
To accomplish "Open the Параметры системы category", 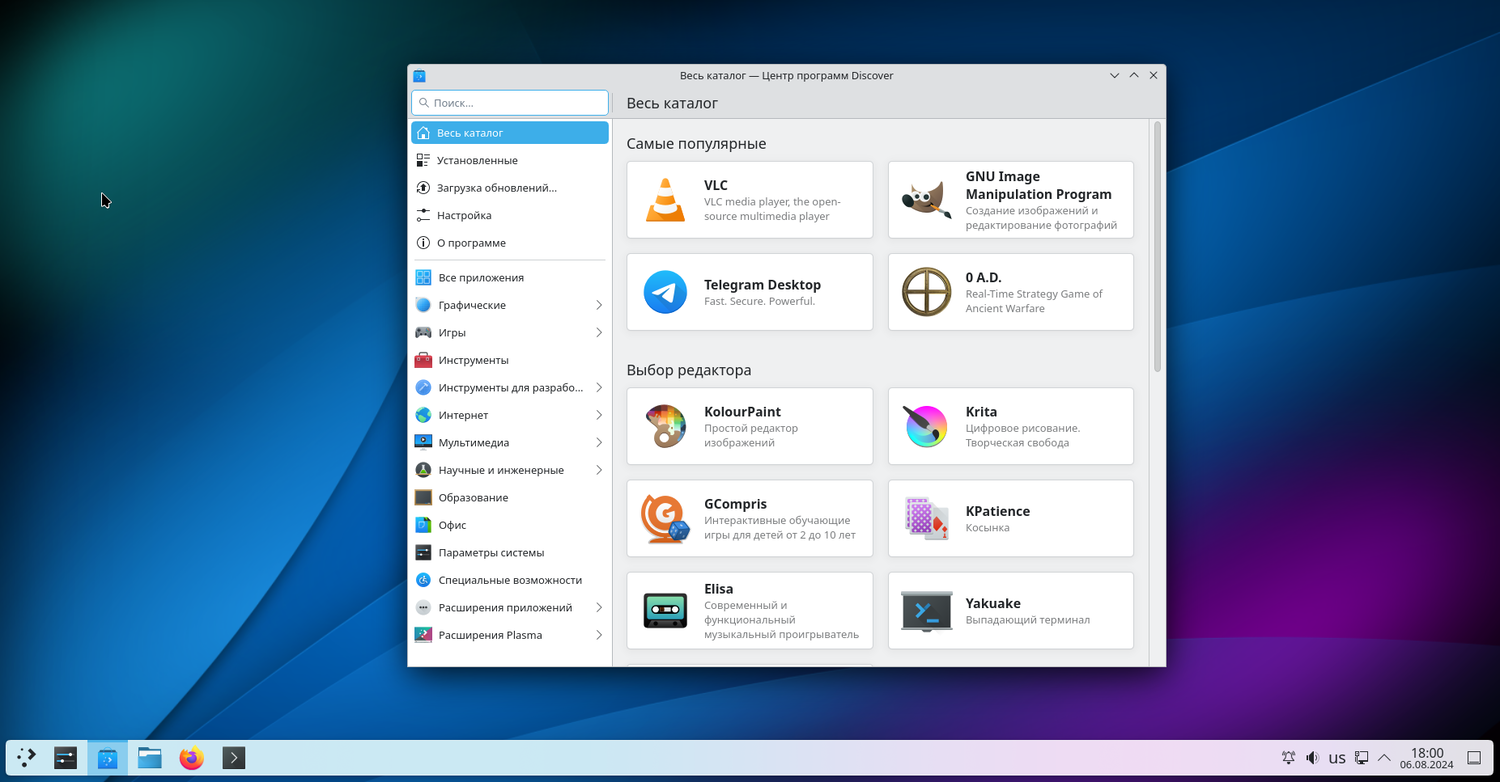I will (x=510, y=552).
